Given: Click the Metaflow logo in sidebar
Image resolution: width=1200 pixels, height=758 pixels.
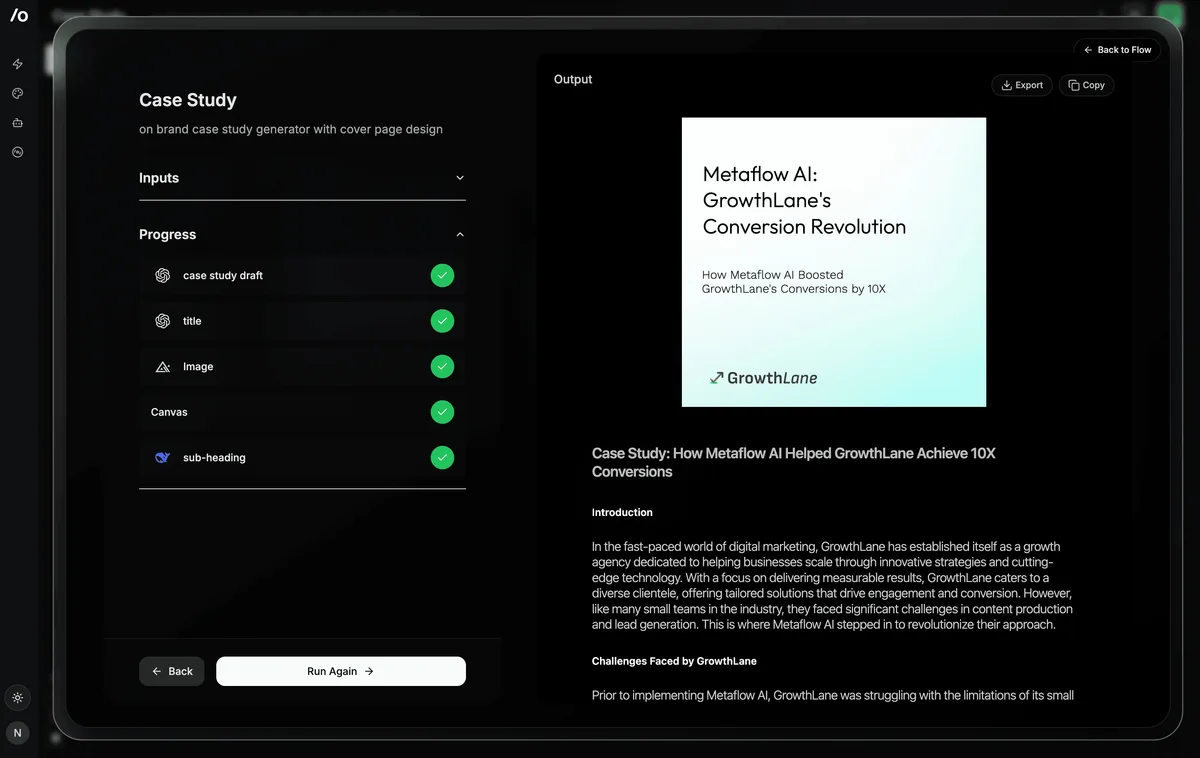Looking at the screenshot, I should 19,16.
